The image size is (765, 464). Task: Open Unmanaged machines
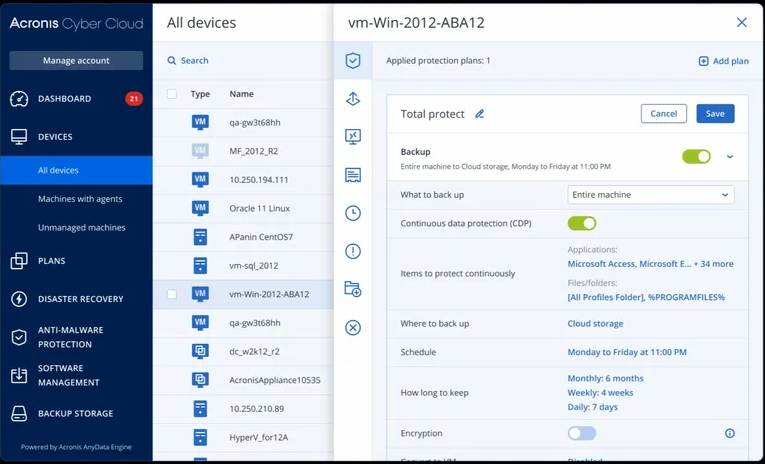pos(81,227)
